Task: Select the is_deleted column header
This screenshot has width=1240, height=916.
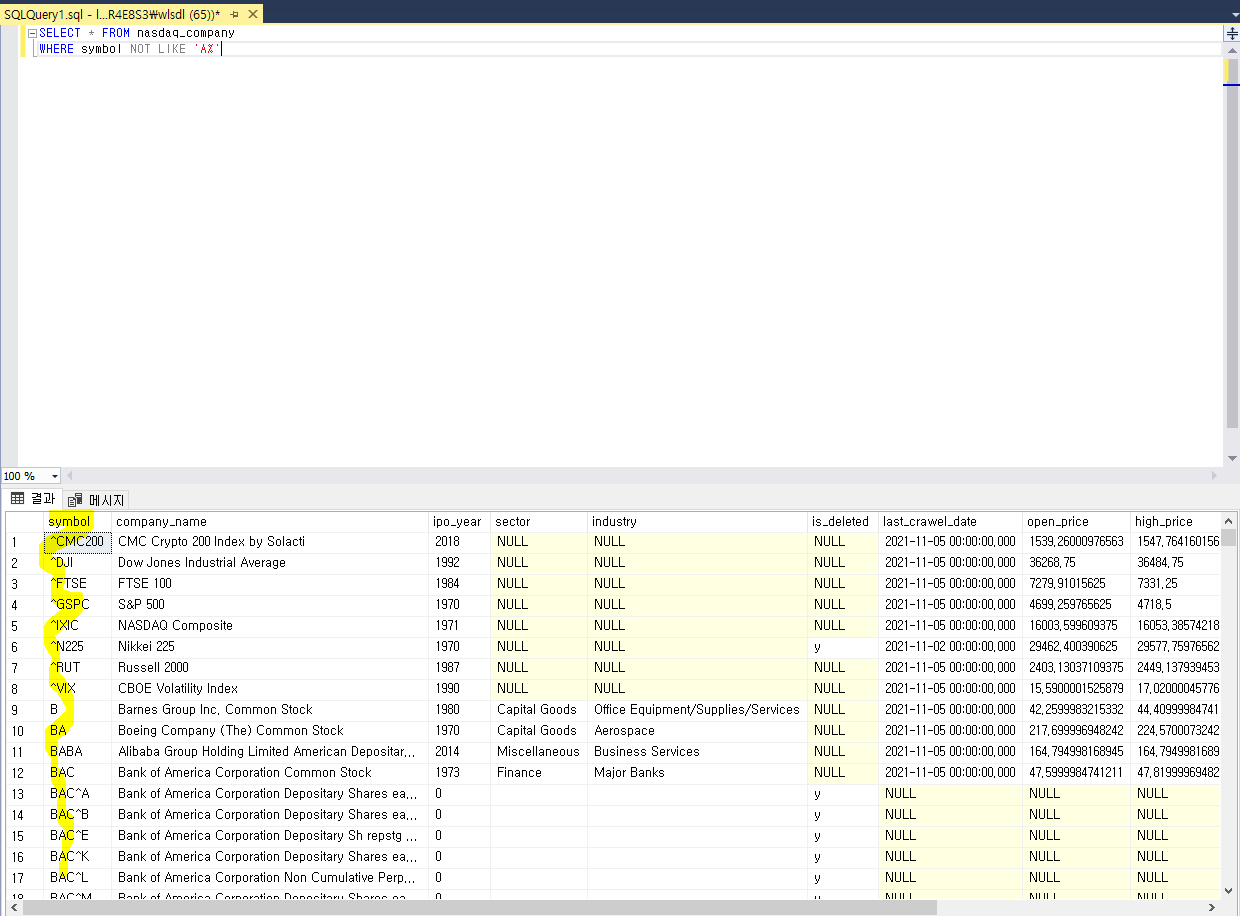Action: click(x=843, y=521)
